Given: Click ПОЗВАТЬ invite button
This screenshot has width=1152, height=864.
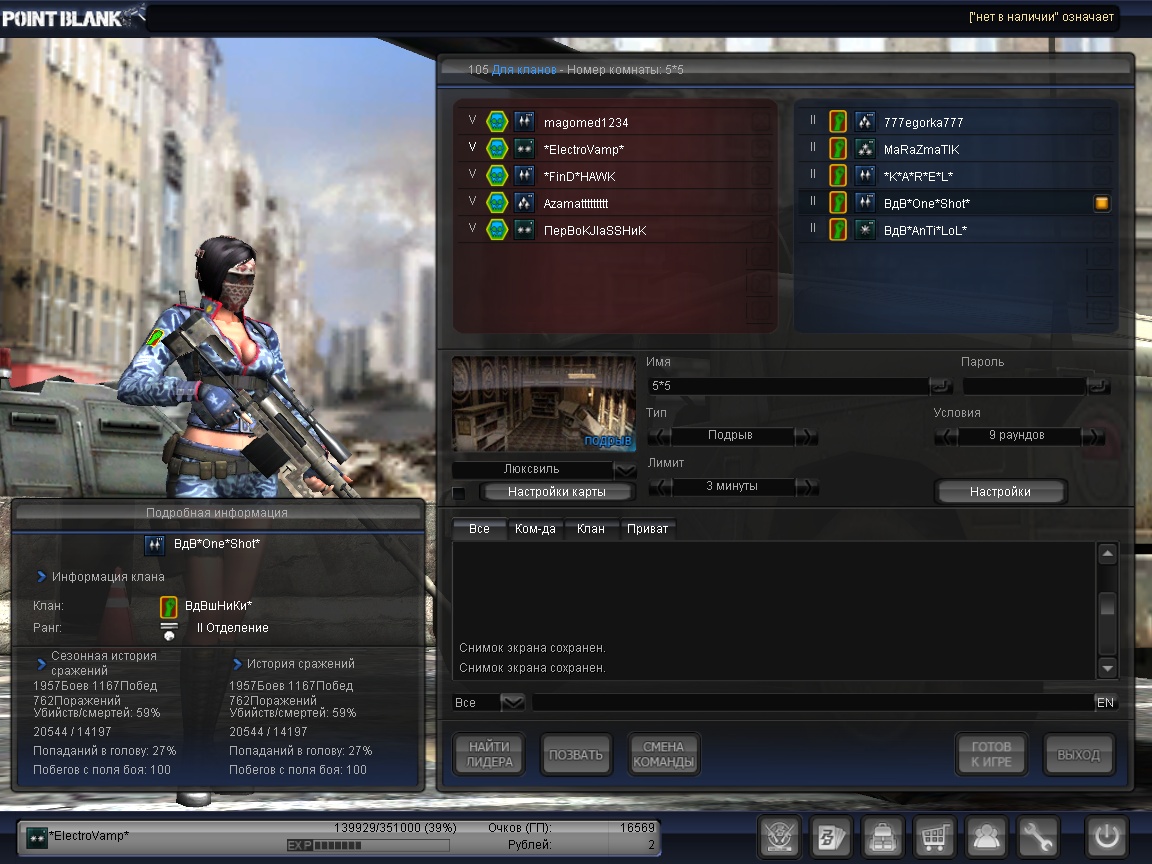Looking at the screenshot, I should pos(576,755).
